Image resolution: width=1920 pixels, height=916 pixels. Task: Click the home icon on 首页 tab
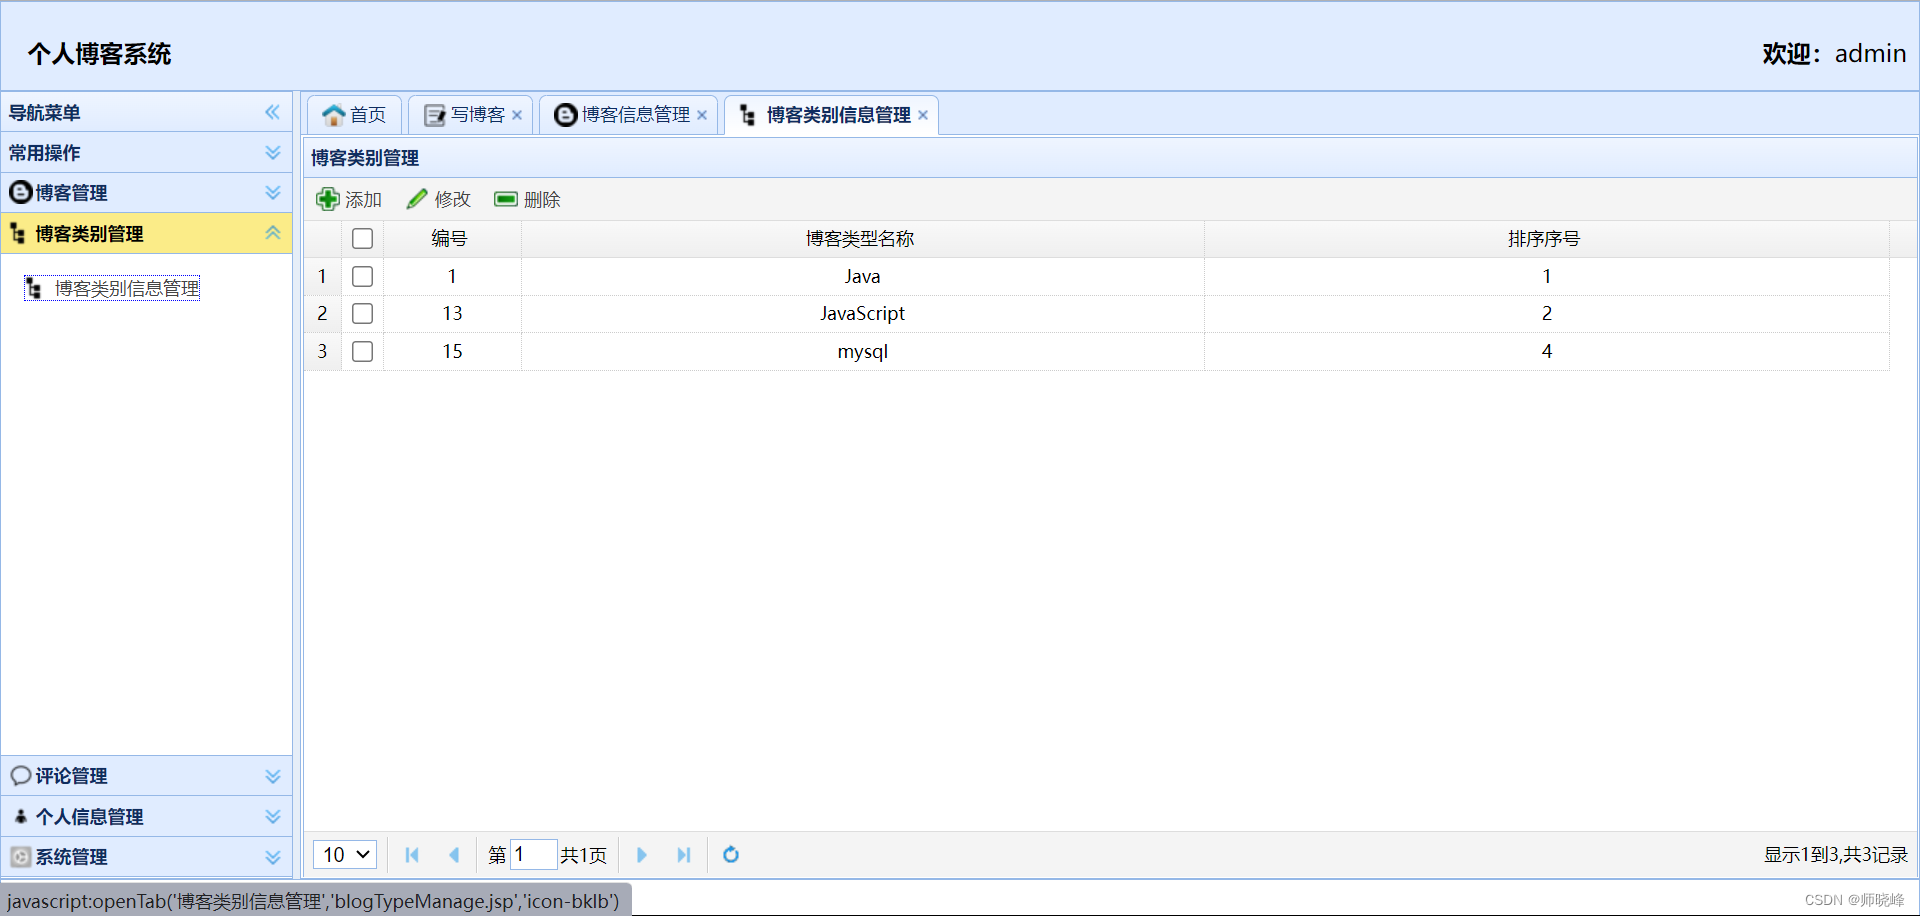(x=334, y=115)
